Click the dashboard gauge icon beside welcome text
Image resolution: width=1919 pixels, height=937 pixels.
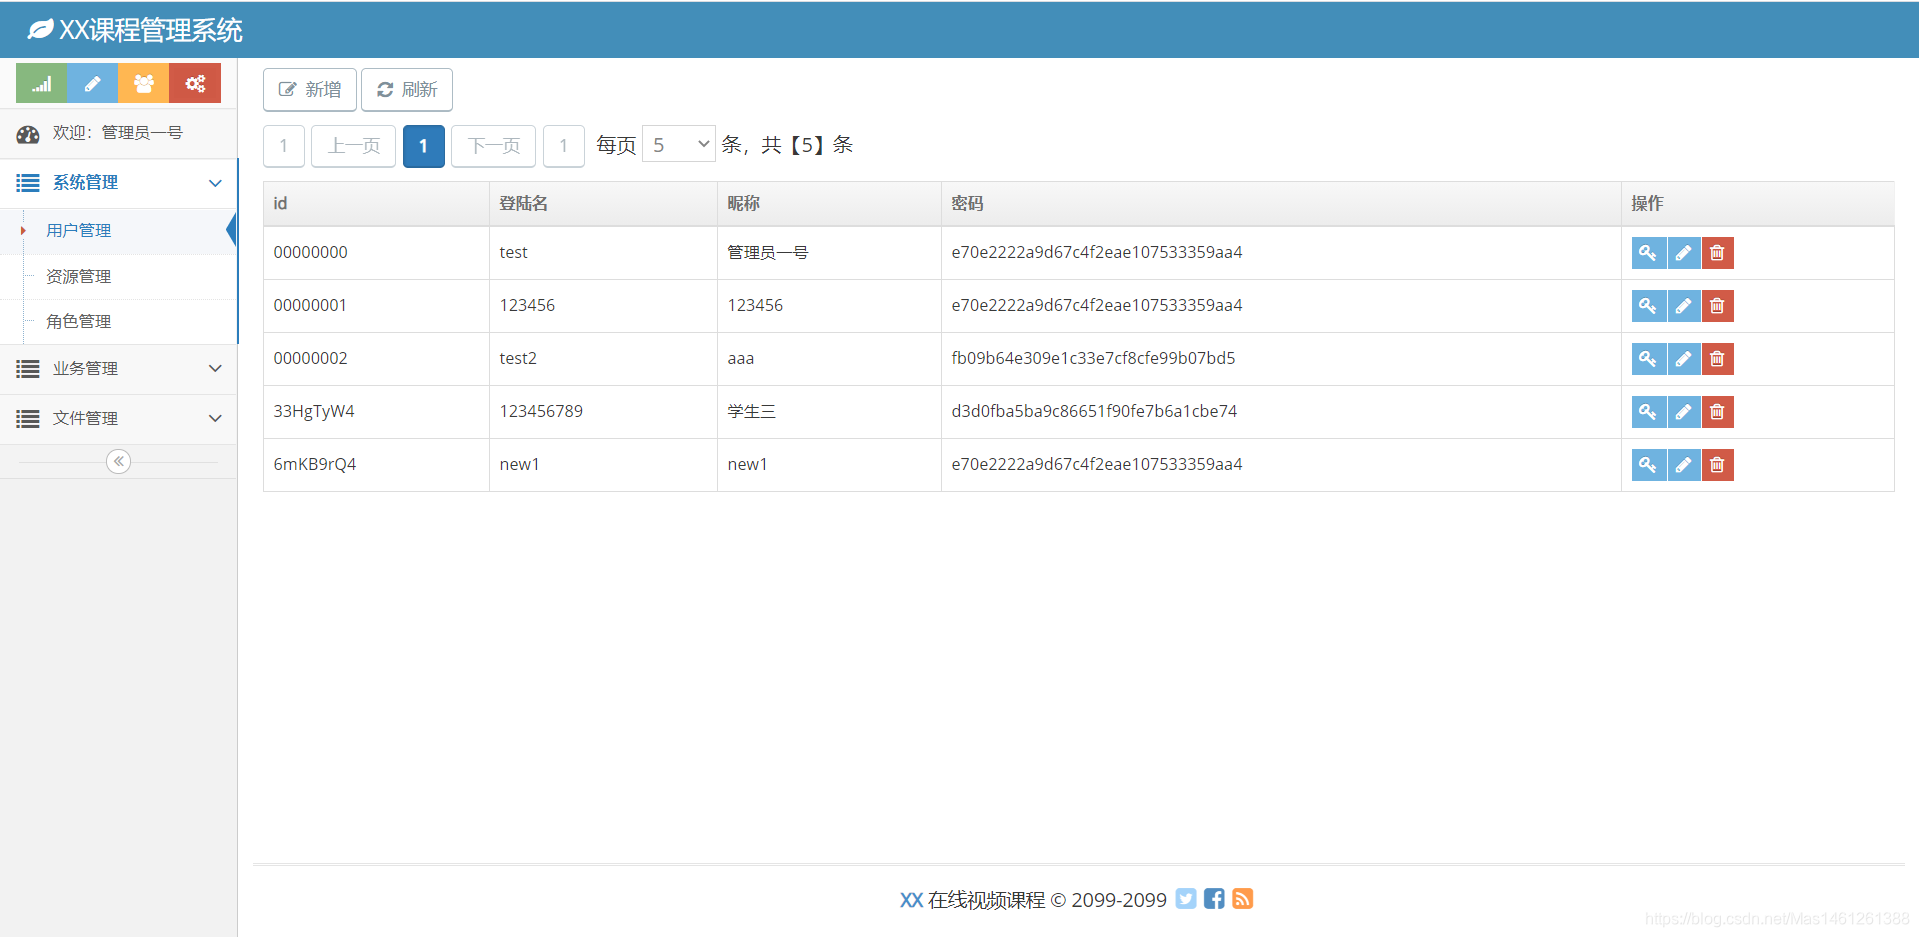click(28, 134)
